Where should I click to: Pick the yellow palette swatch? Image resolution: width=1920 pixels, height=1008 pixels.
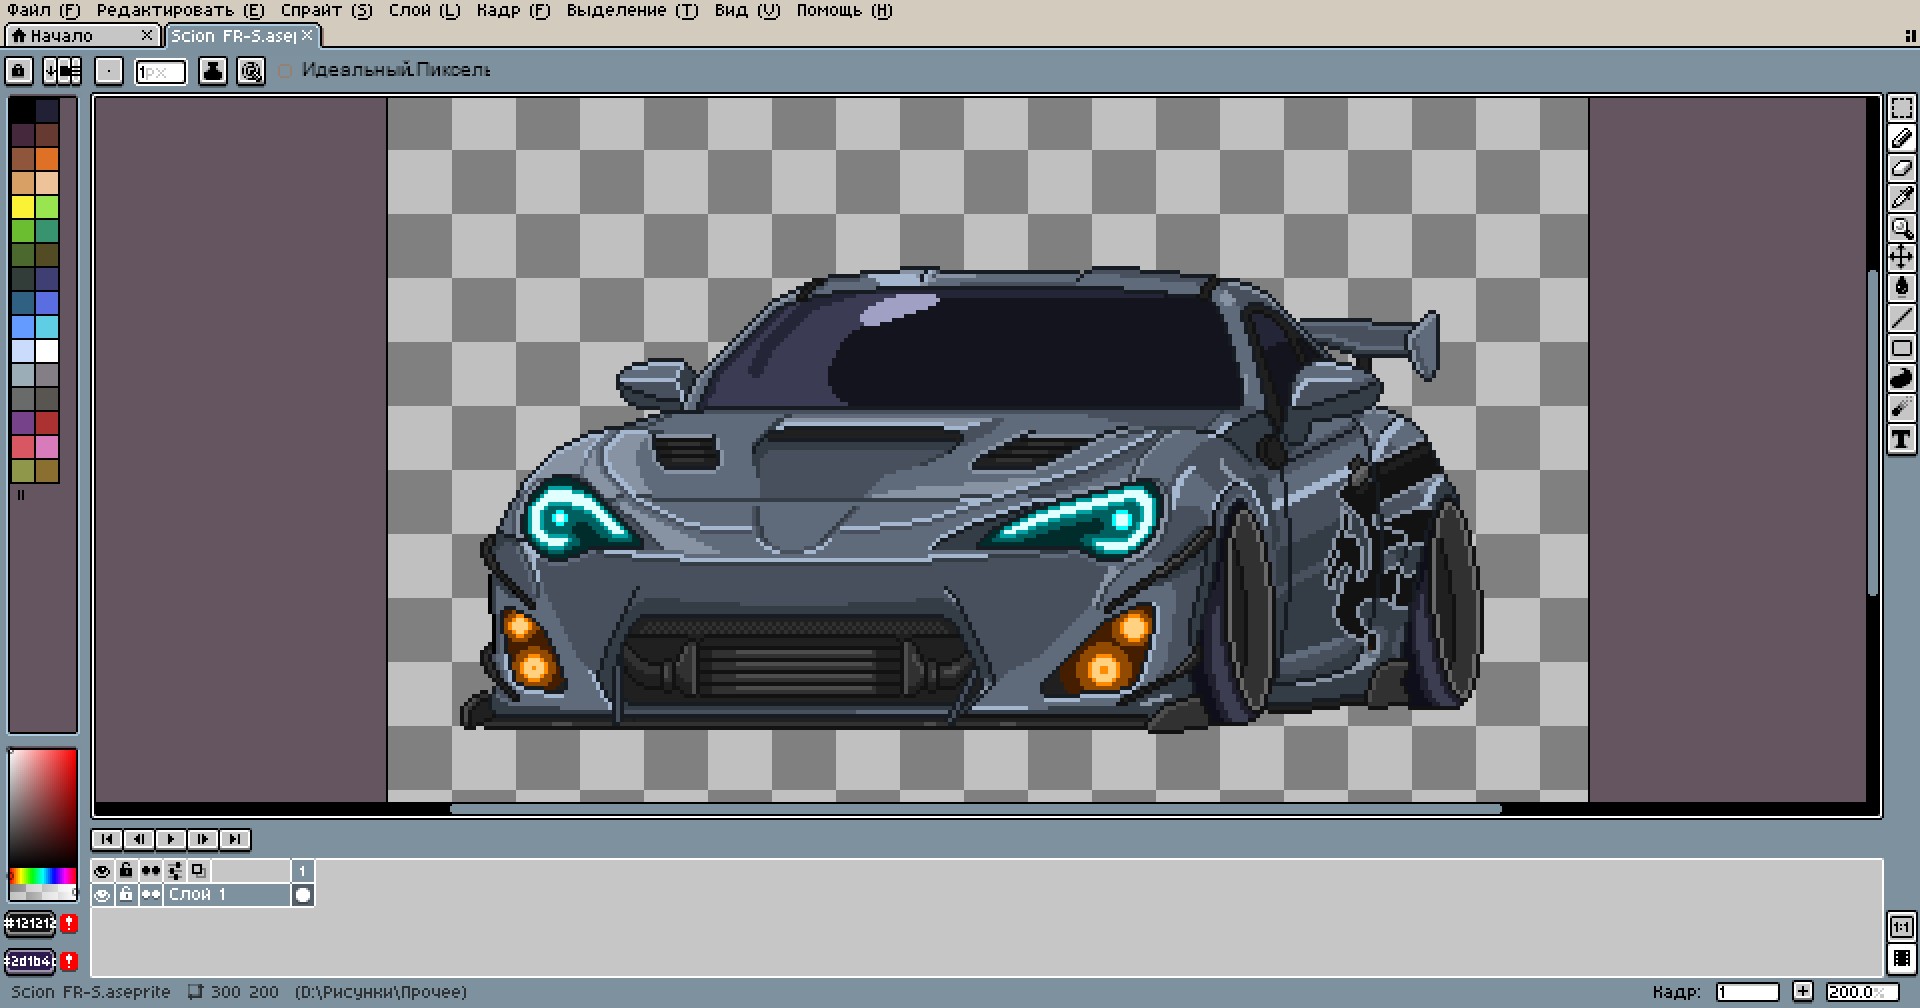23,207
